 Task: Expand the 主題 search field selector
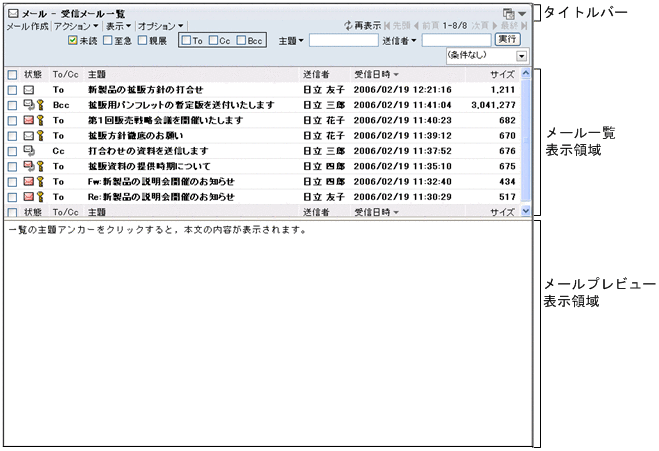tap(291, 41)
